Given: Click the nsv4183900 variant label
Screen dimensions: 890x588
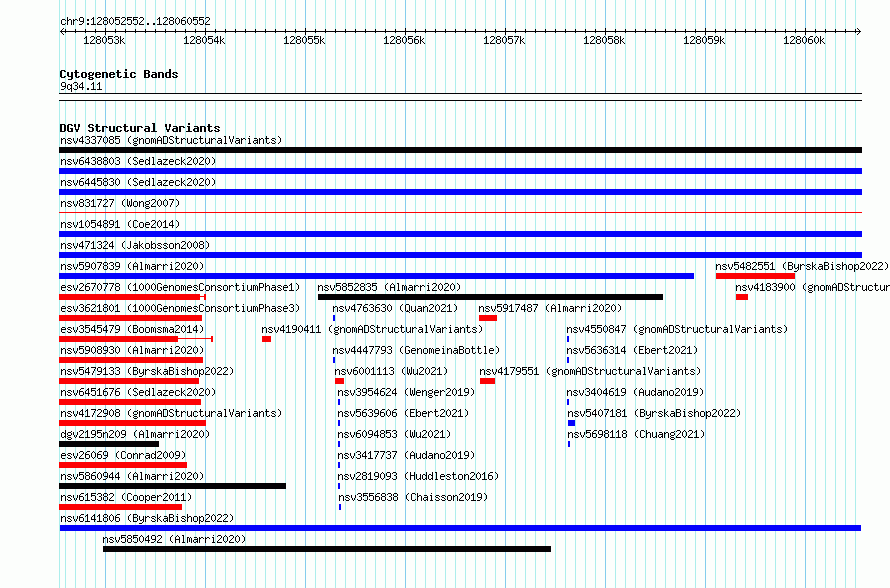Looking at the screenshot, I should (812, 287).
